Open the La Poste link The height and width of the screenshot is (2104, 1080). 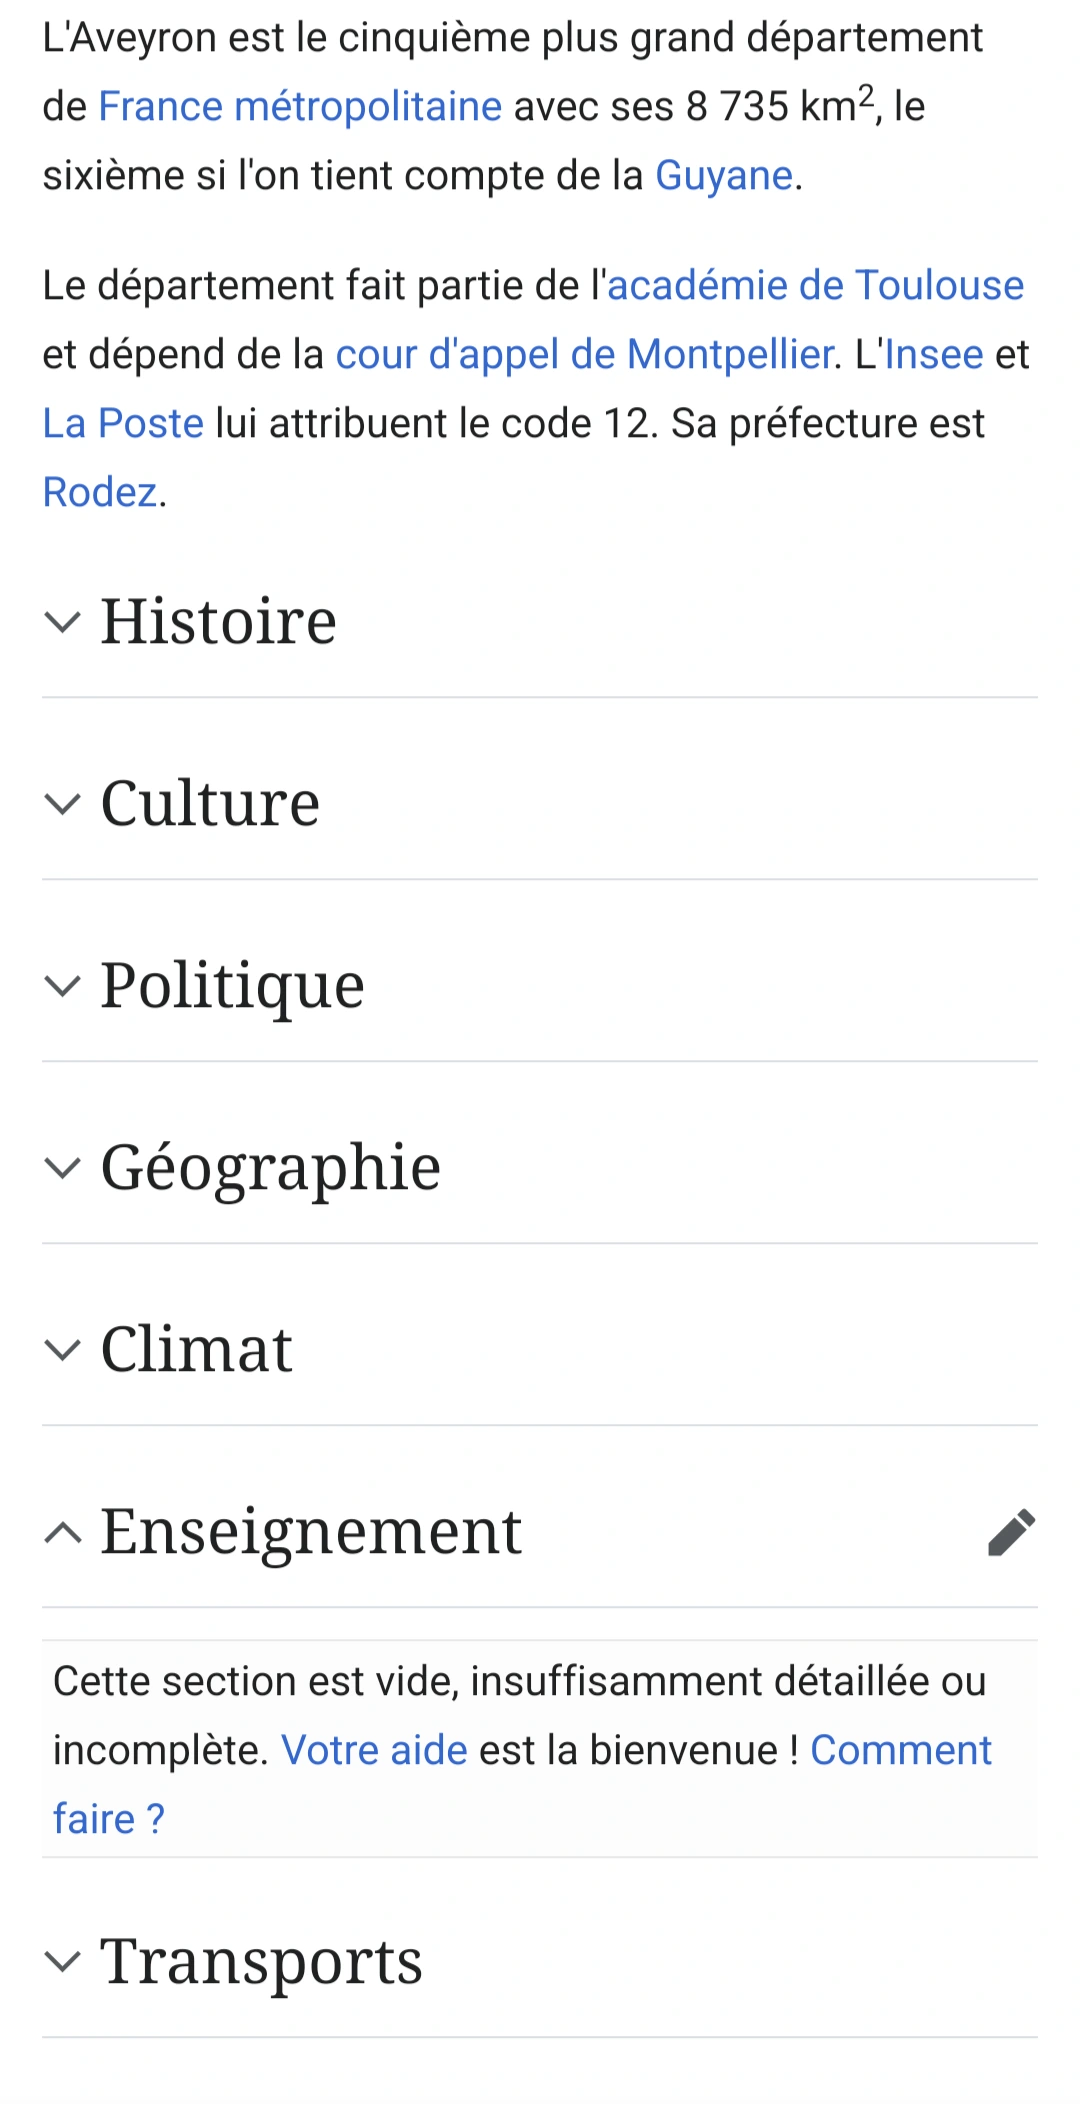click(x=123, y=424)
